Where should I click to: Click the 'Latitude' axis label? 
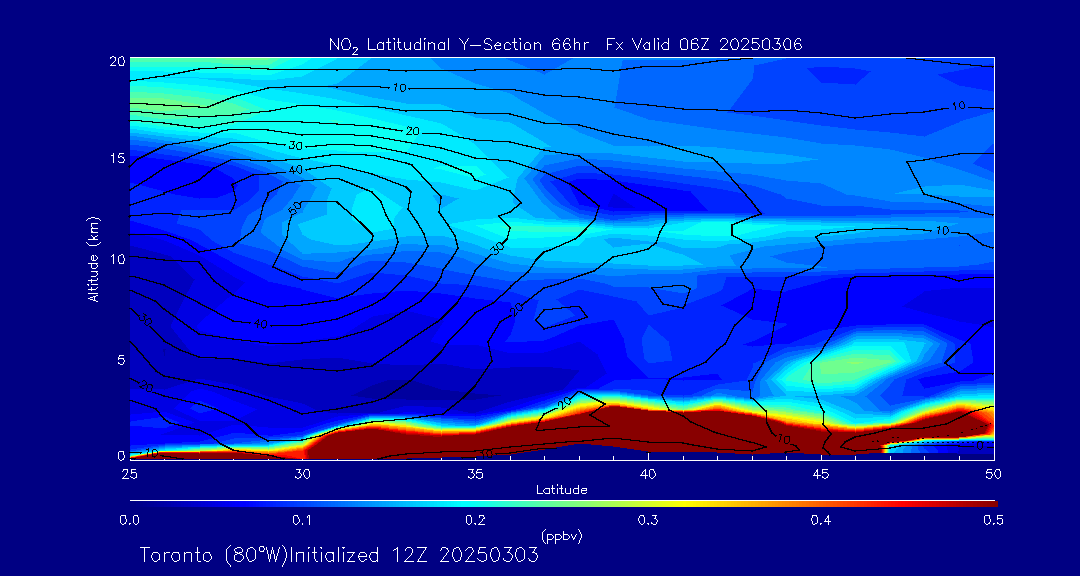point(562,490)
